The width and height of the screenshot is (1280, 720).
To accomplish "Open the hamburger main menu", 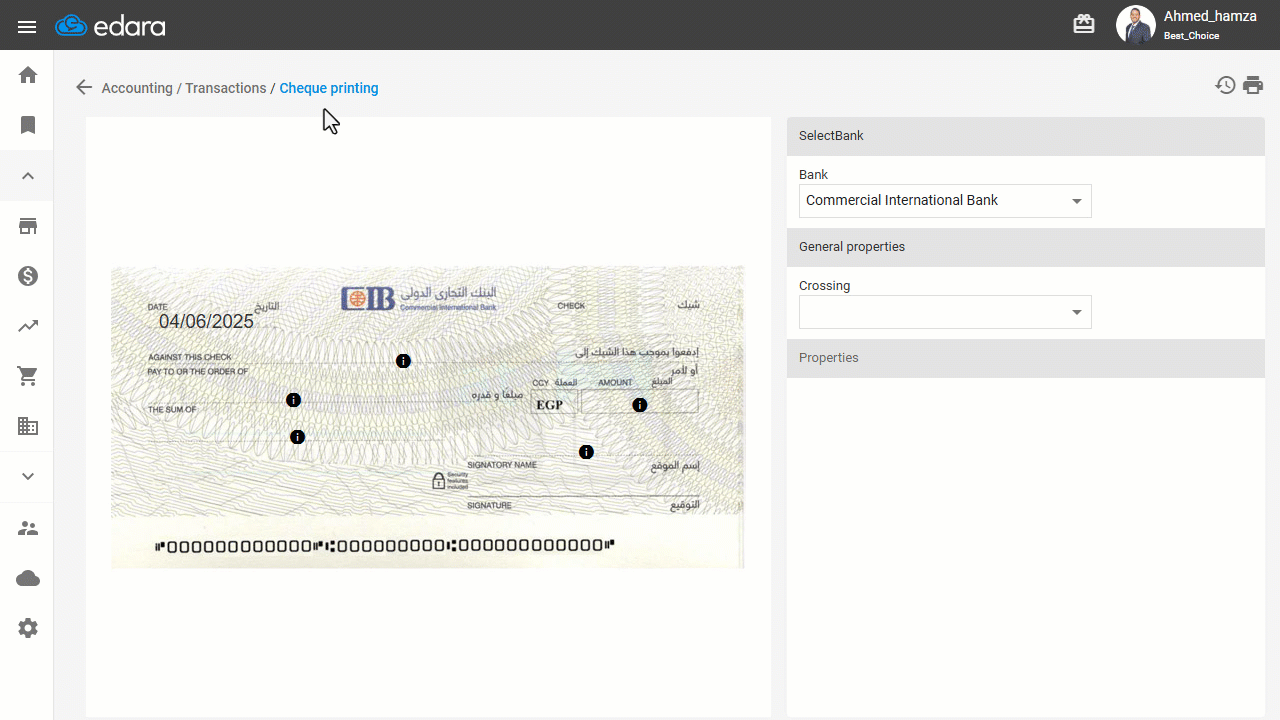I will (x=27, y=27).
